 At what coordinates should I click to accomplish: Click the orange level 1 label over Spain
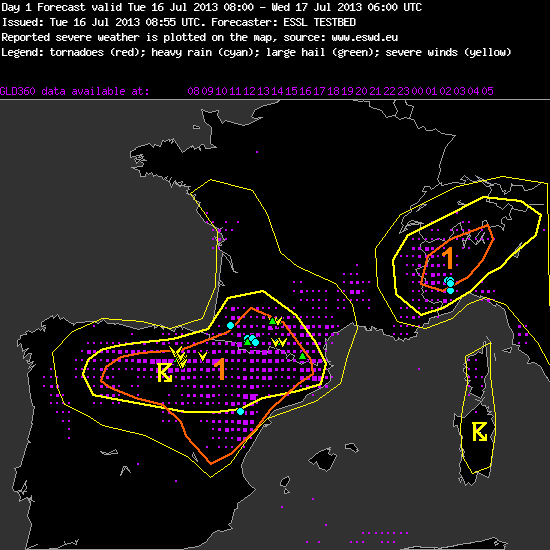coord(220,369)
